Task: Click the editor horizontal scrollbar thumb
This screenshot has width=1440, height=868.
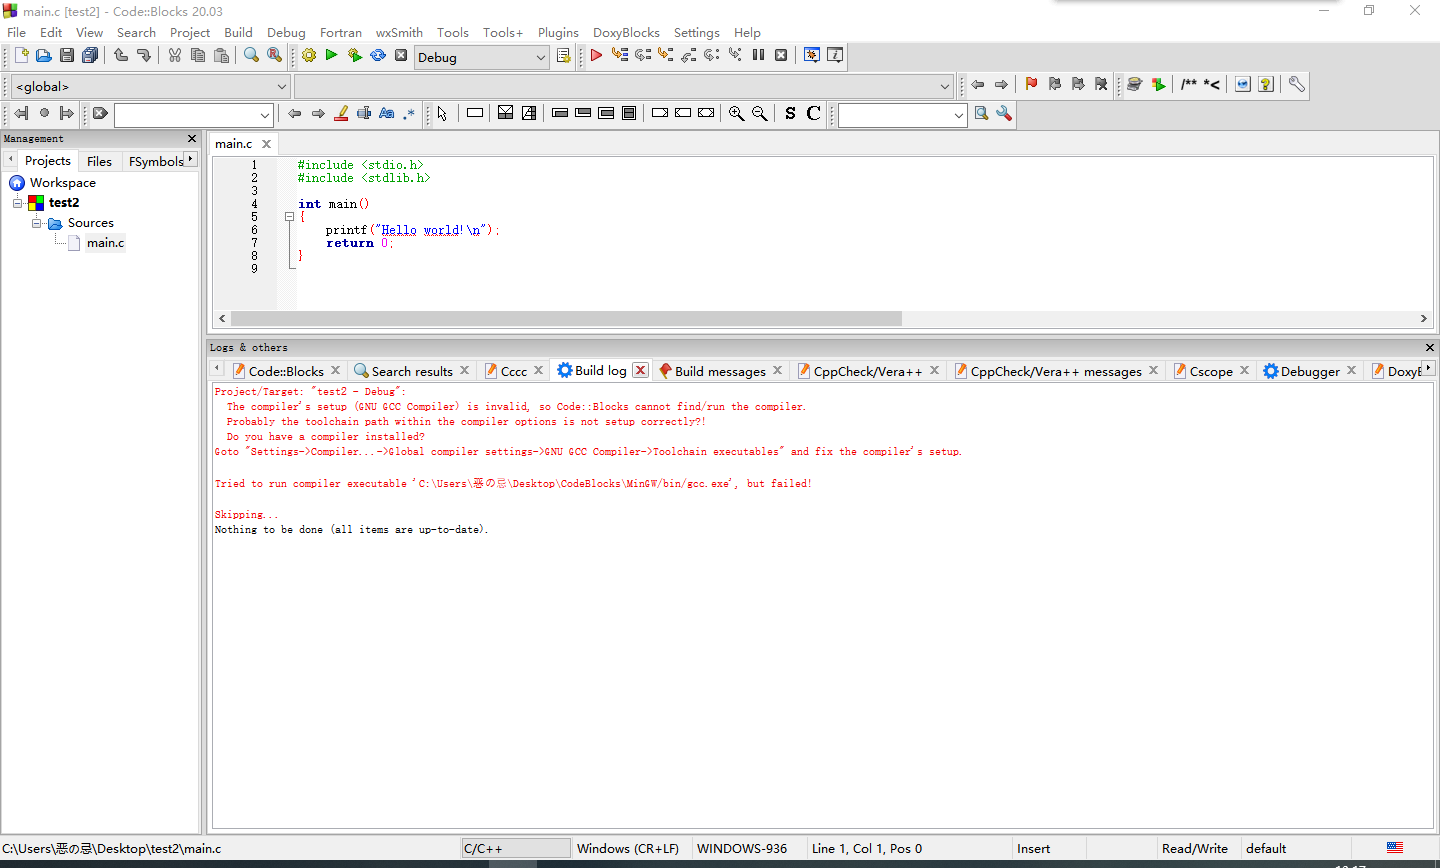Action: (566, 319)
